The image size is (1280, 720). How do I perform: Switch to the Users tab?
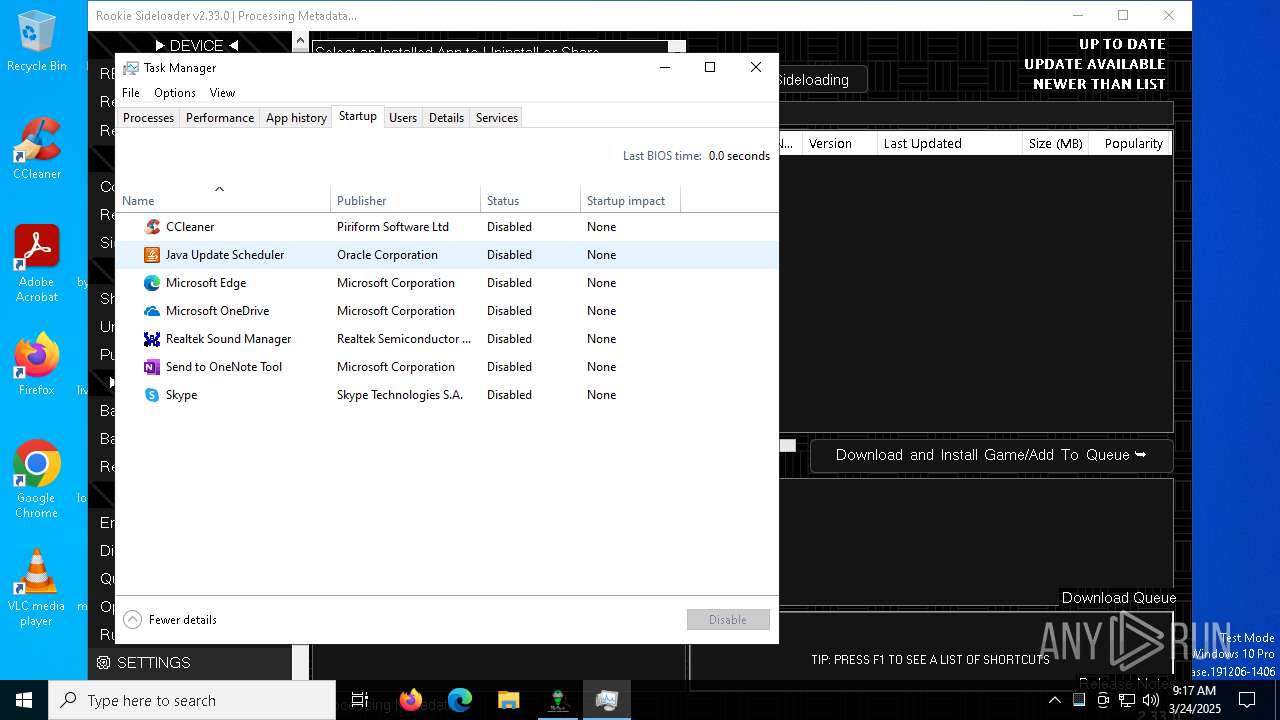(403, 118)
